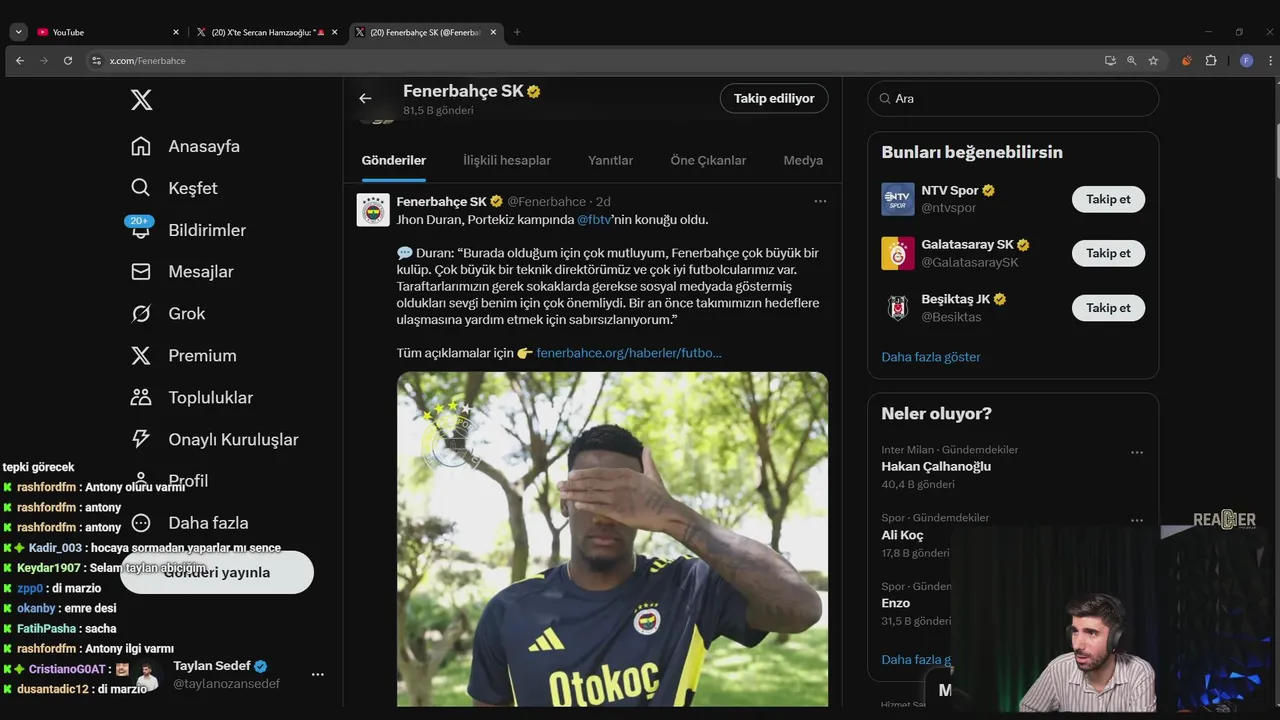Open Daha fazla circle menu
Viewport: 1280px width, 720px height.
coord(190,523)
